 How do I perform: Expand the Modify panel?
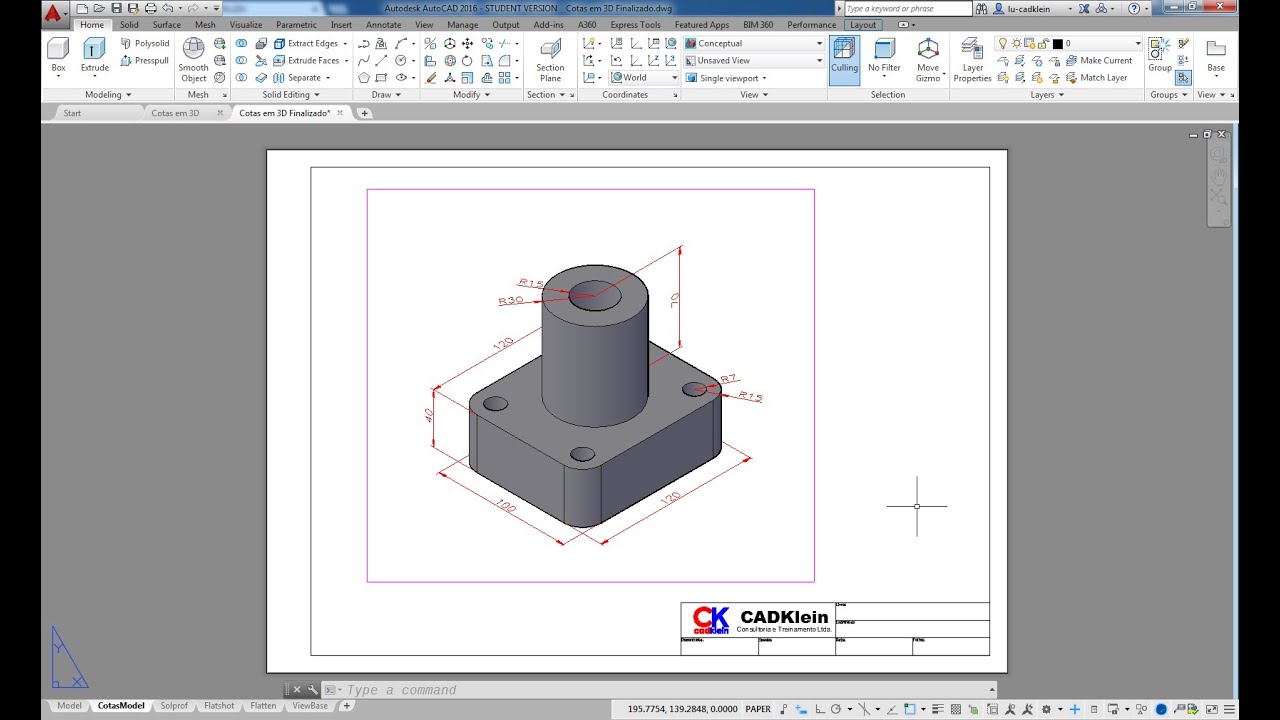tap(472, 95)
